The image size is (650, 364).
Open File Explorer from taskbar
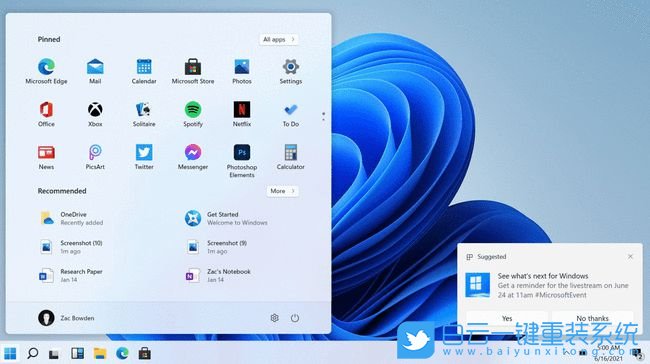(x=99, y=353)
